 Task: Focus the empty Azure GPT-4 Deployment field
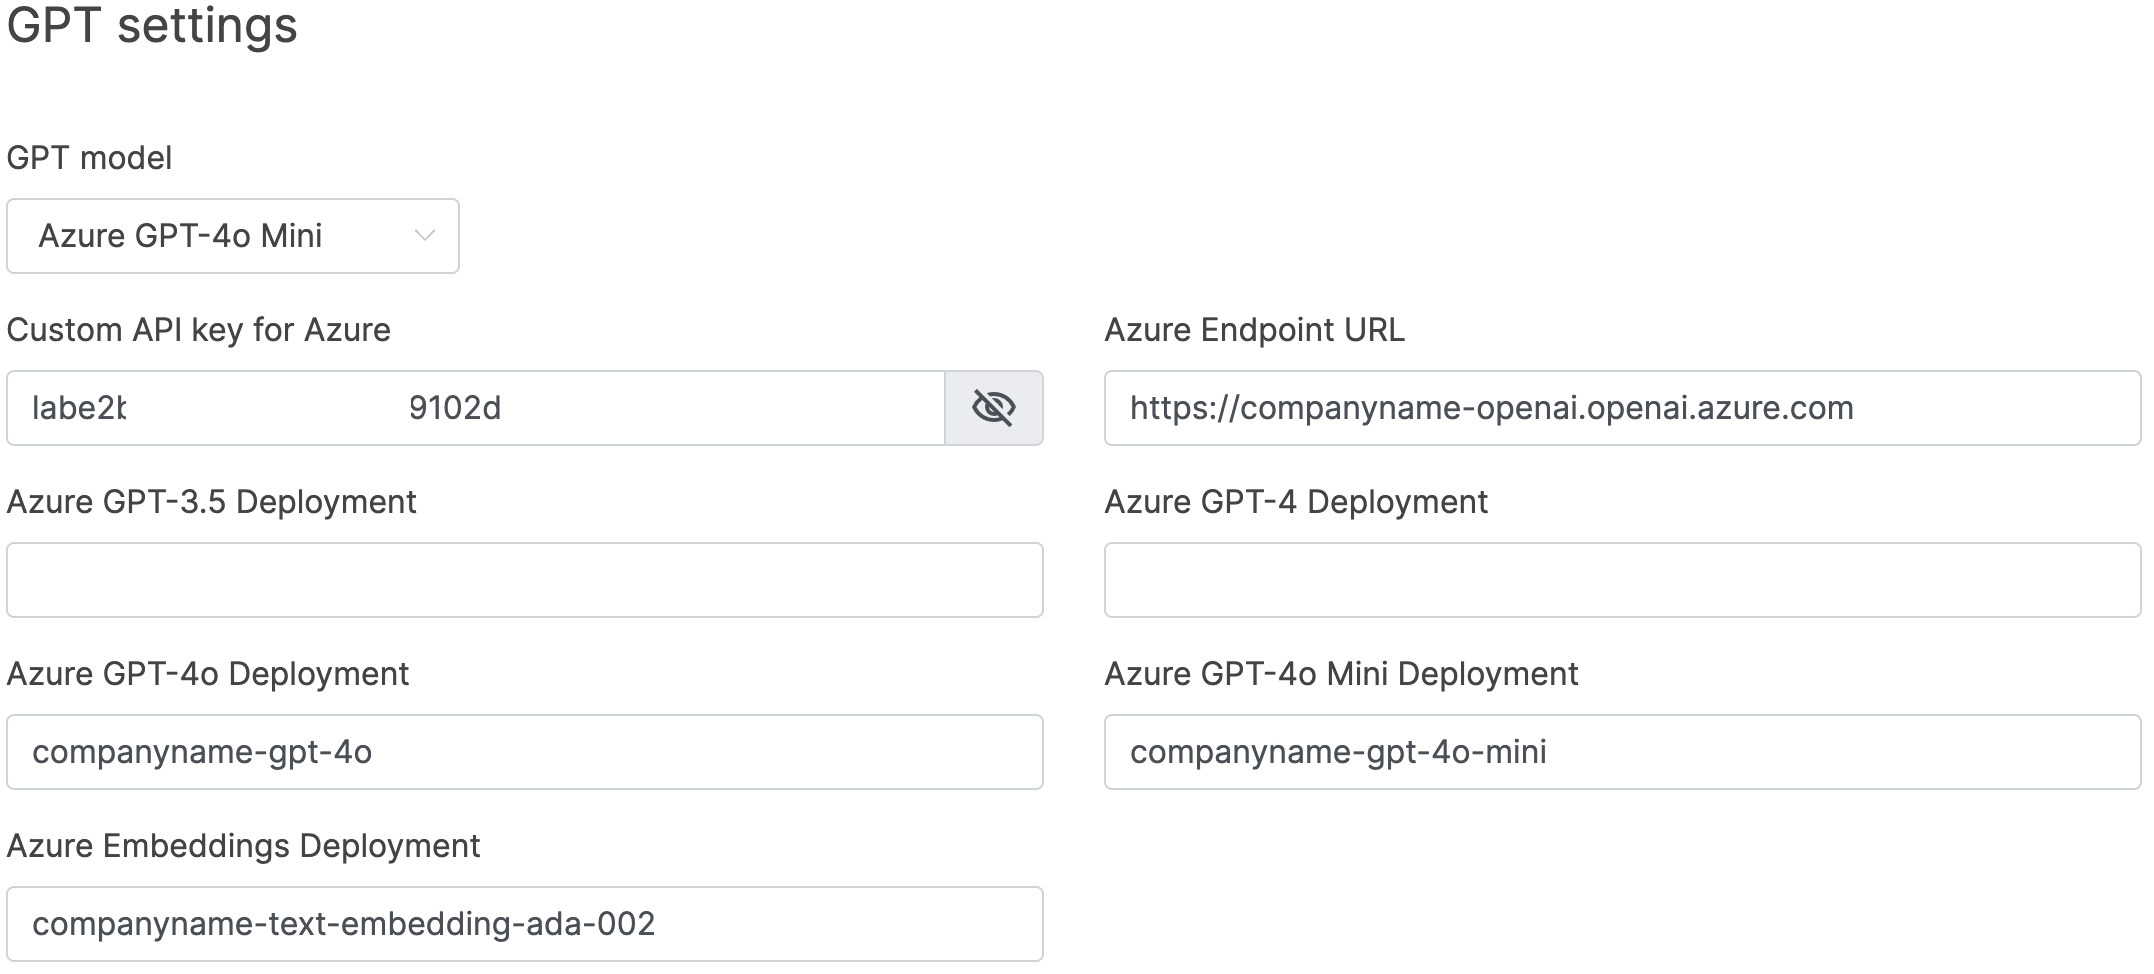(1622, 580)
